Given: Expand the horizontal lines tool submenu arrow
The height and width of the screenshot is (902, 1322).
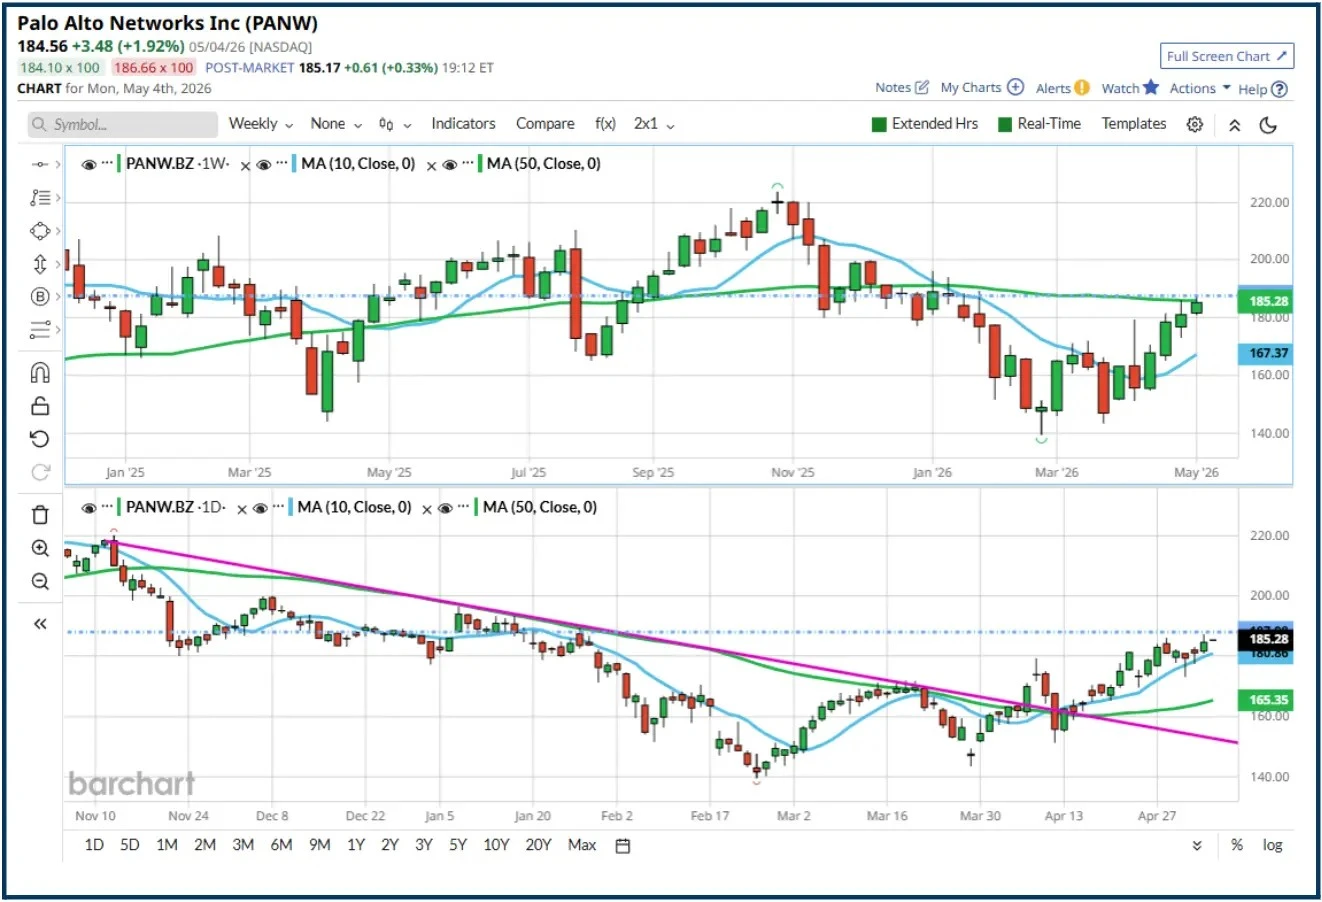Looking at the screenshot, I should tap(57, 329).
